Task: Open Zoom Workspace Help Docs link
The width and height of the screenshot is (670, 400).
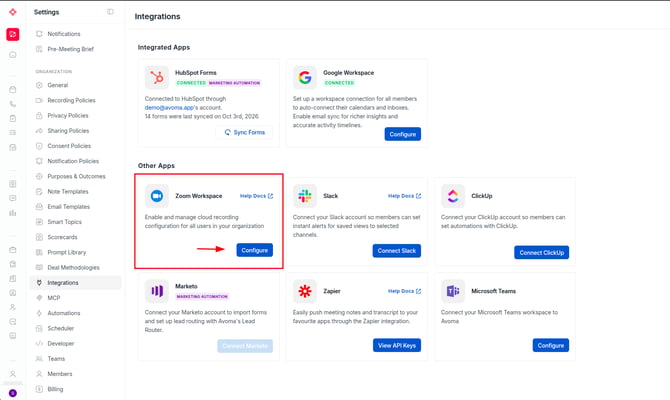Action: point(256,196)
